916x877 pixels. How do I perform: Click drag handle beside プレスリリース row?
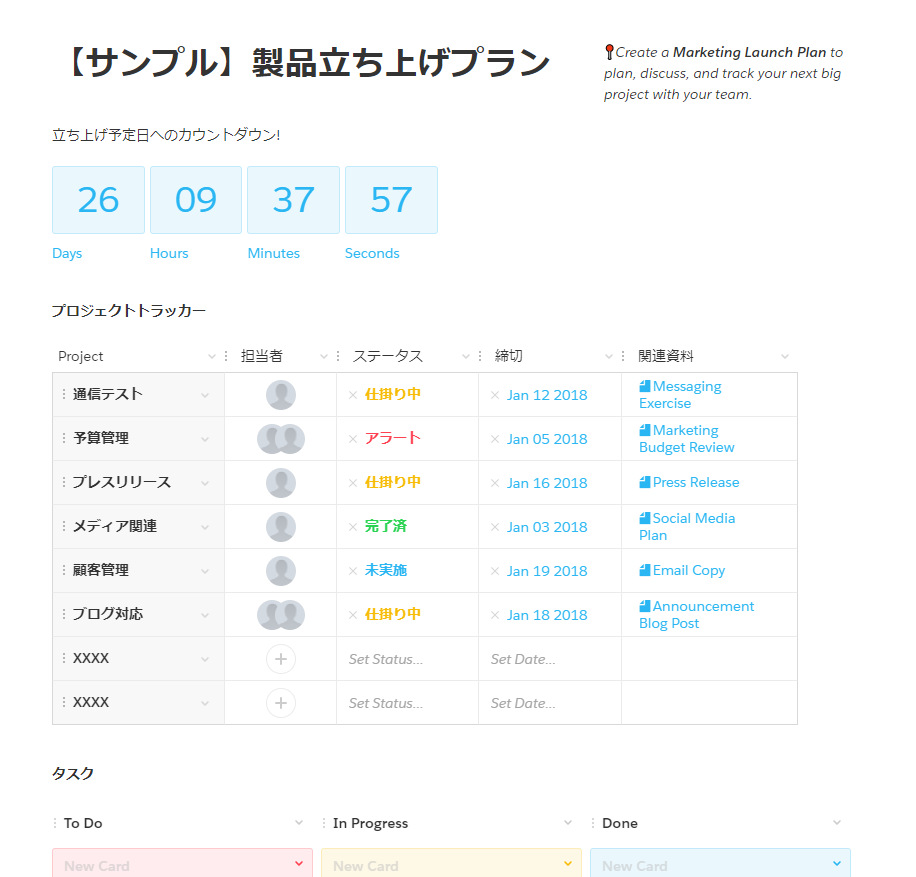(x=64, y=482)
